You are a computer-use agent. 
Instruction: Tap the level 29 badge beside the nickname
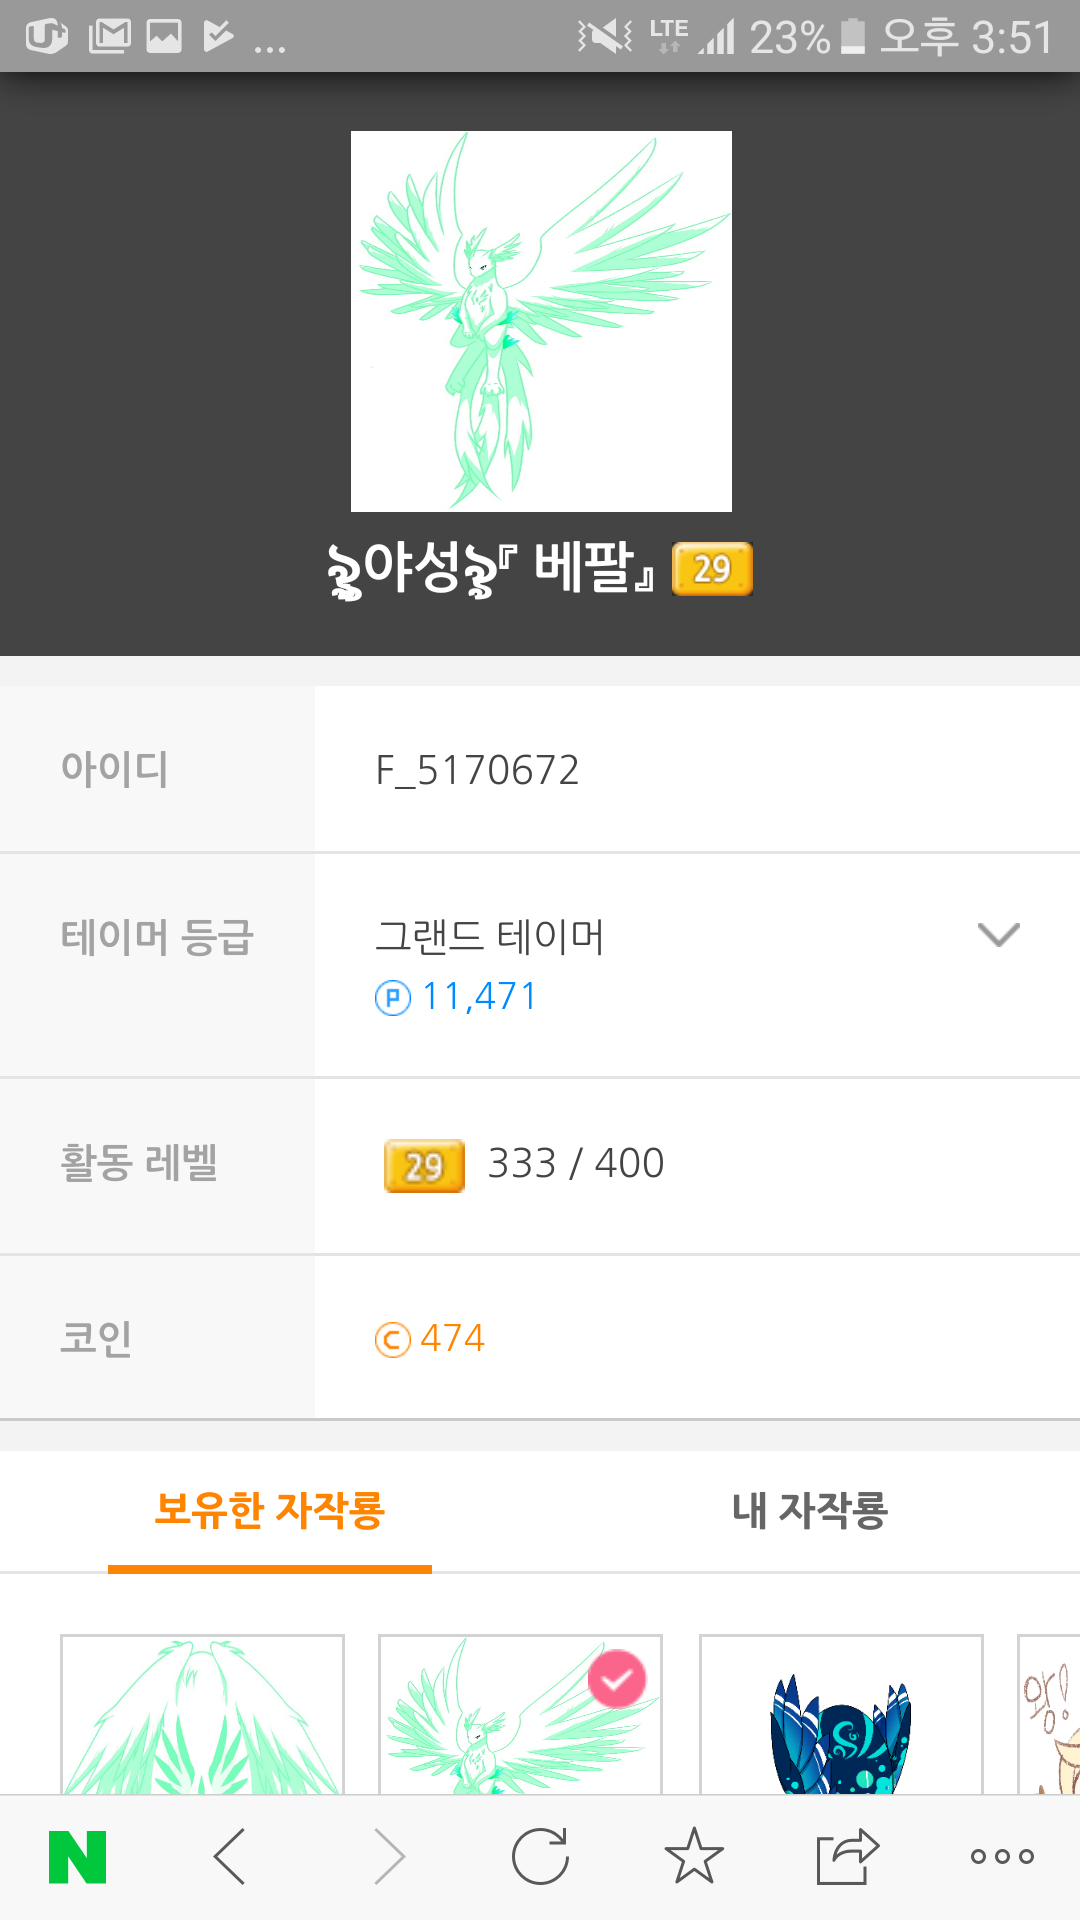tap(712, 569)
